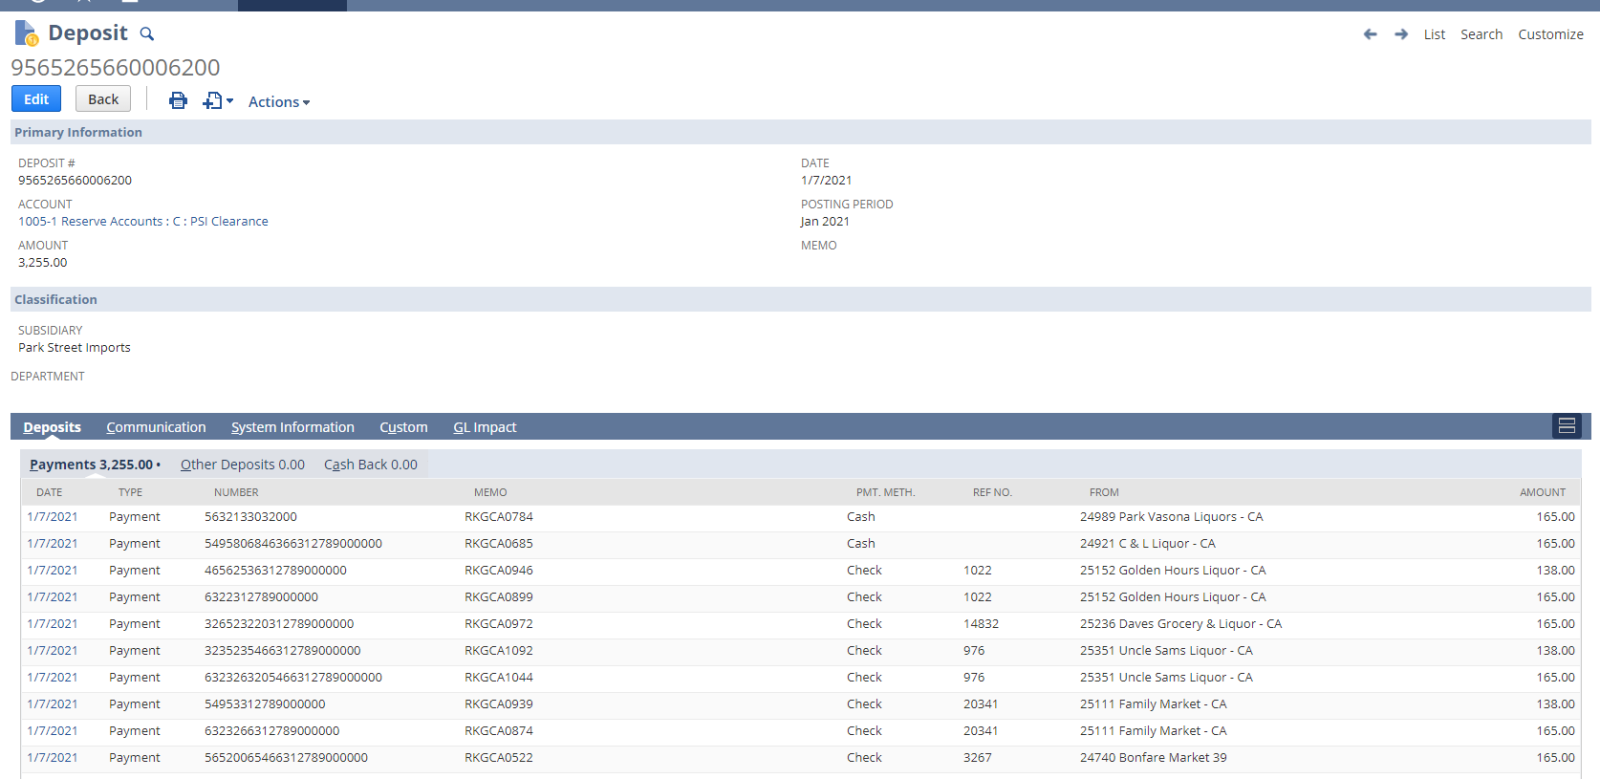Open date link for memo RKGCA1092 row

(x=52, y=650)
